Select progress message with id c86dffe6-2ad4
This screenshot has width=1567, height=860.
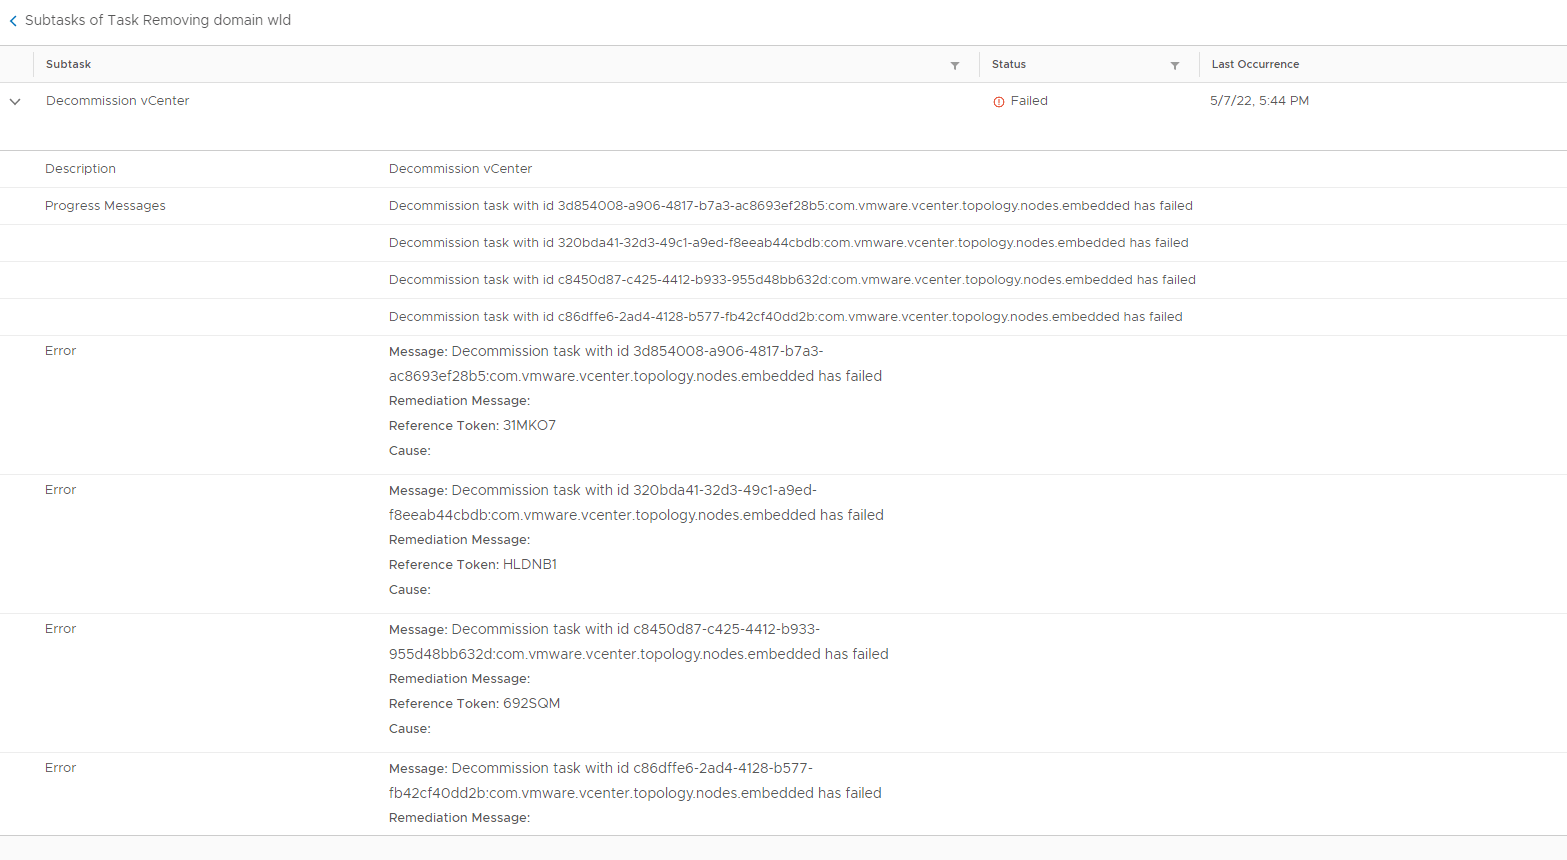pyautogui.click(x=786, y=317)
